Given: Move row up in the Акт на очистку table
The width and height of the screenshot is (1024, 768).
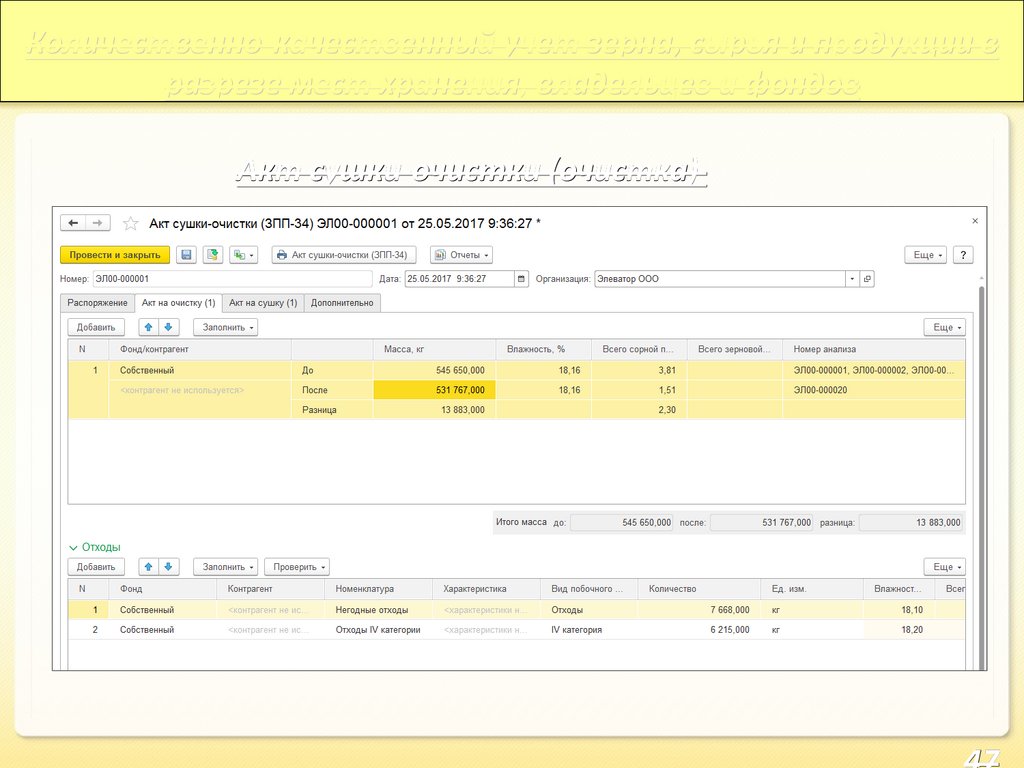Looking at the screenshot, I should click(x=148, y=327).
